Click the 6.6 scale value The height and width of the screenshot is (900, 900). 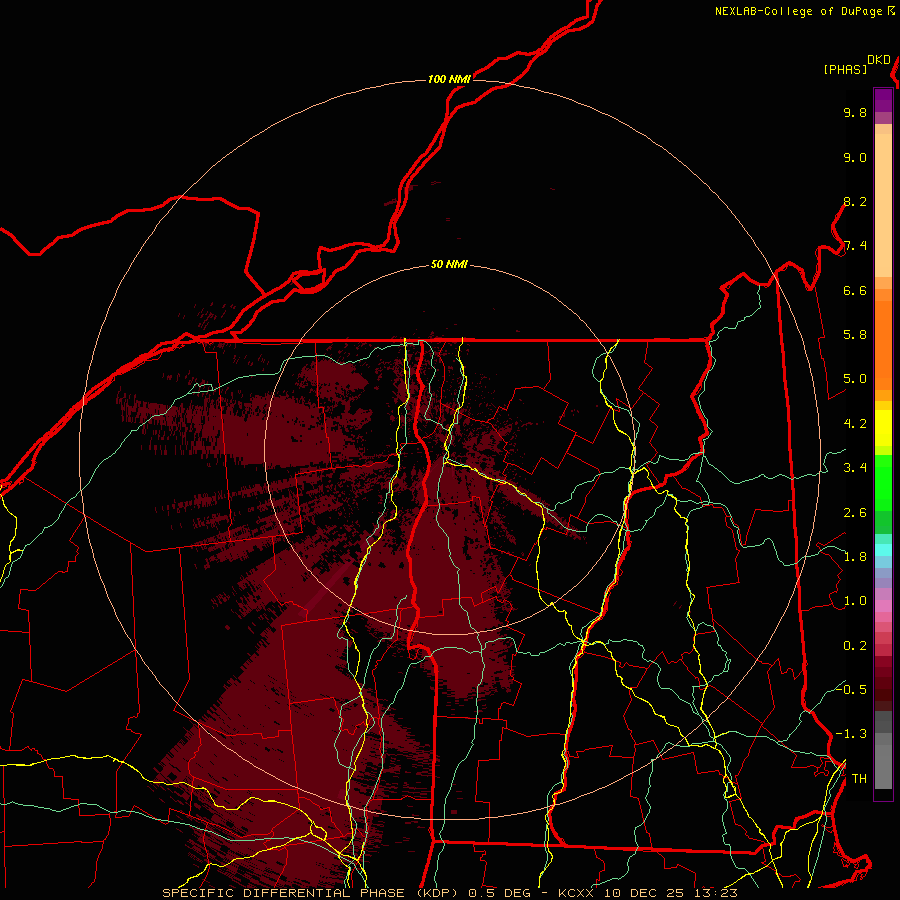(x=855, y=290)
